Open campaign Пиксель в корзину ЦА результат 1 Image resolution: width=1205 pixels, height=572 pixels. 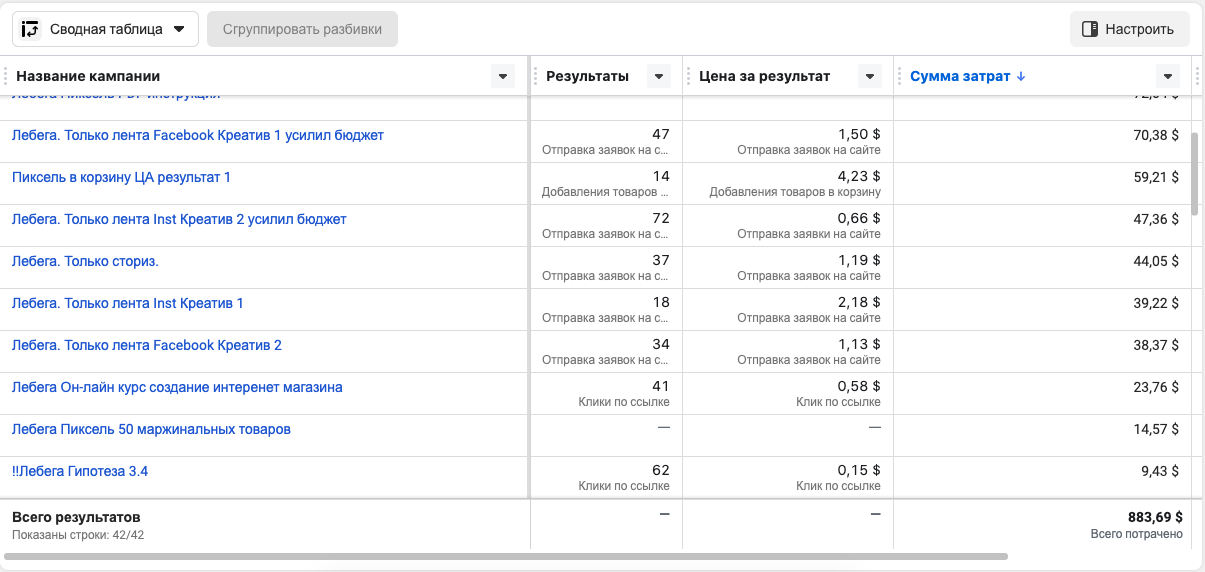tap(121, 177)
